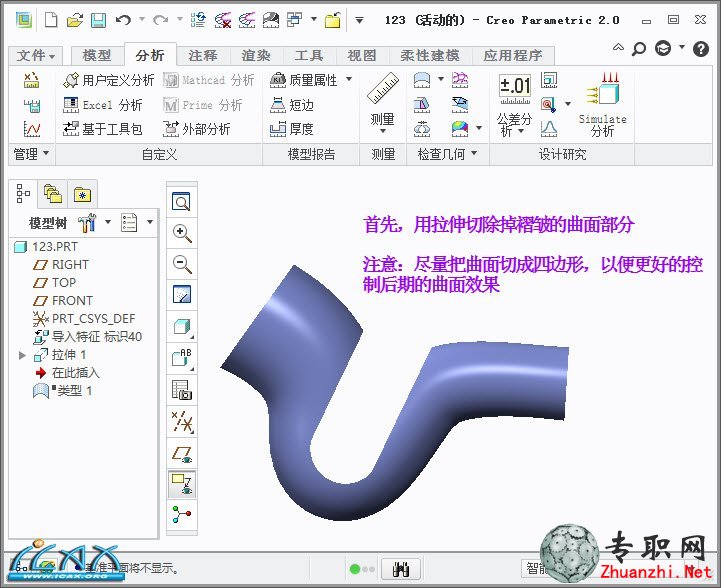Launch Simulate 分析
The height and width of the screenshot is (588, 721).
[x=602, y=105]
